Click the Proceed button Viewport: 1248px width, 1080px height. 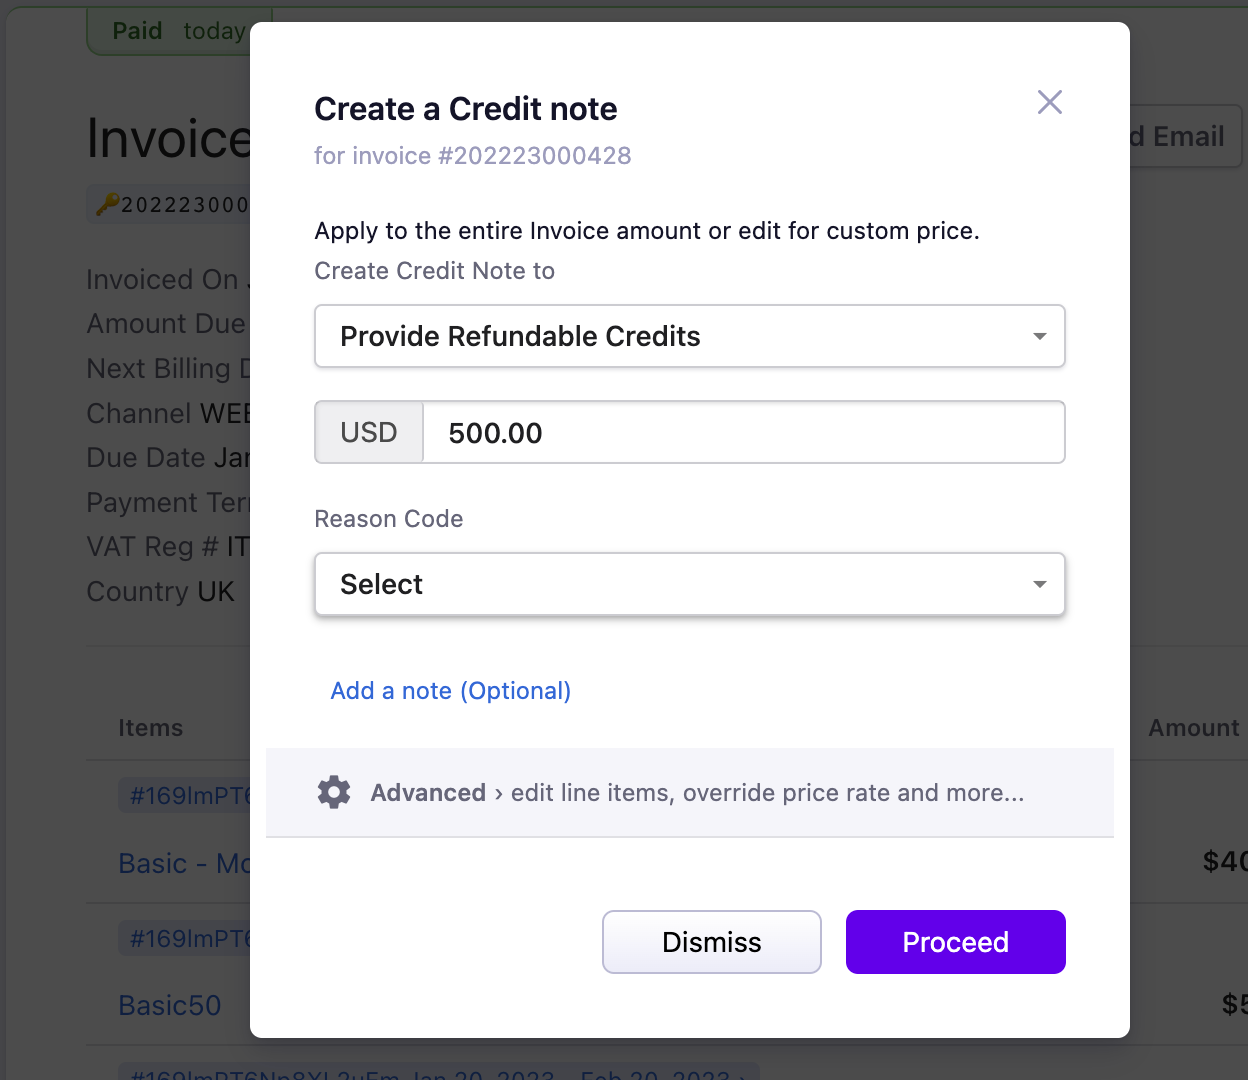(956, 942)
